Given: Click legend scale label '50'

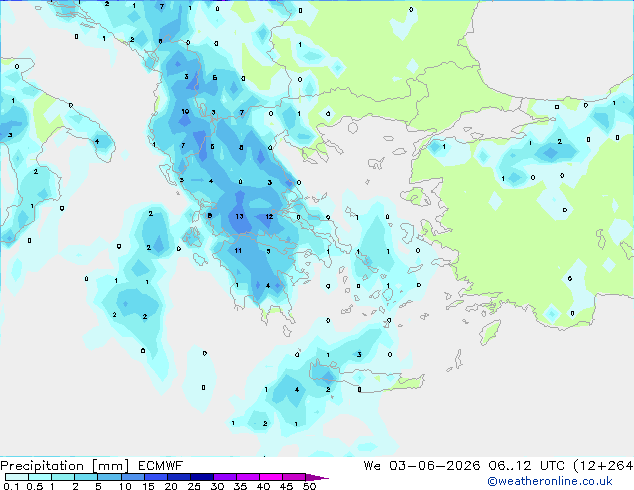Looking at the screenshot, I should tap(309, 486).
